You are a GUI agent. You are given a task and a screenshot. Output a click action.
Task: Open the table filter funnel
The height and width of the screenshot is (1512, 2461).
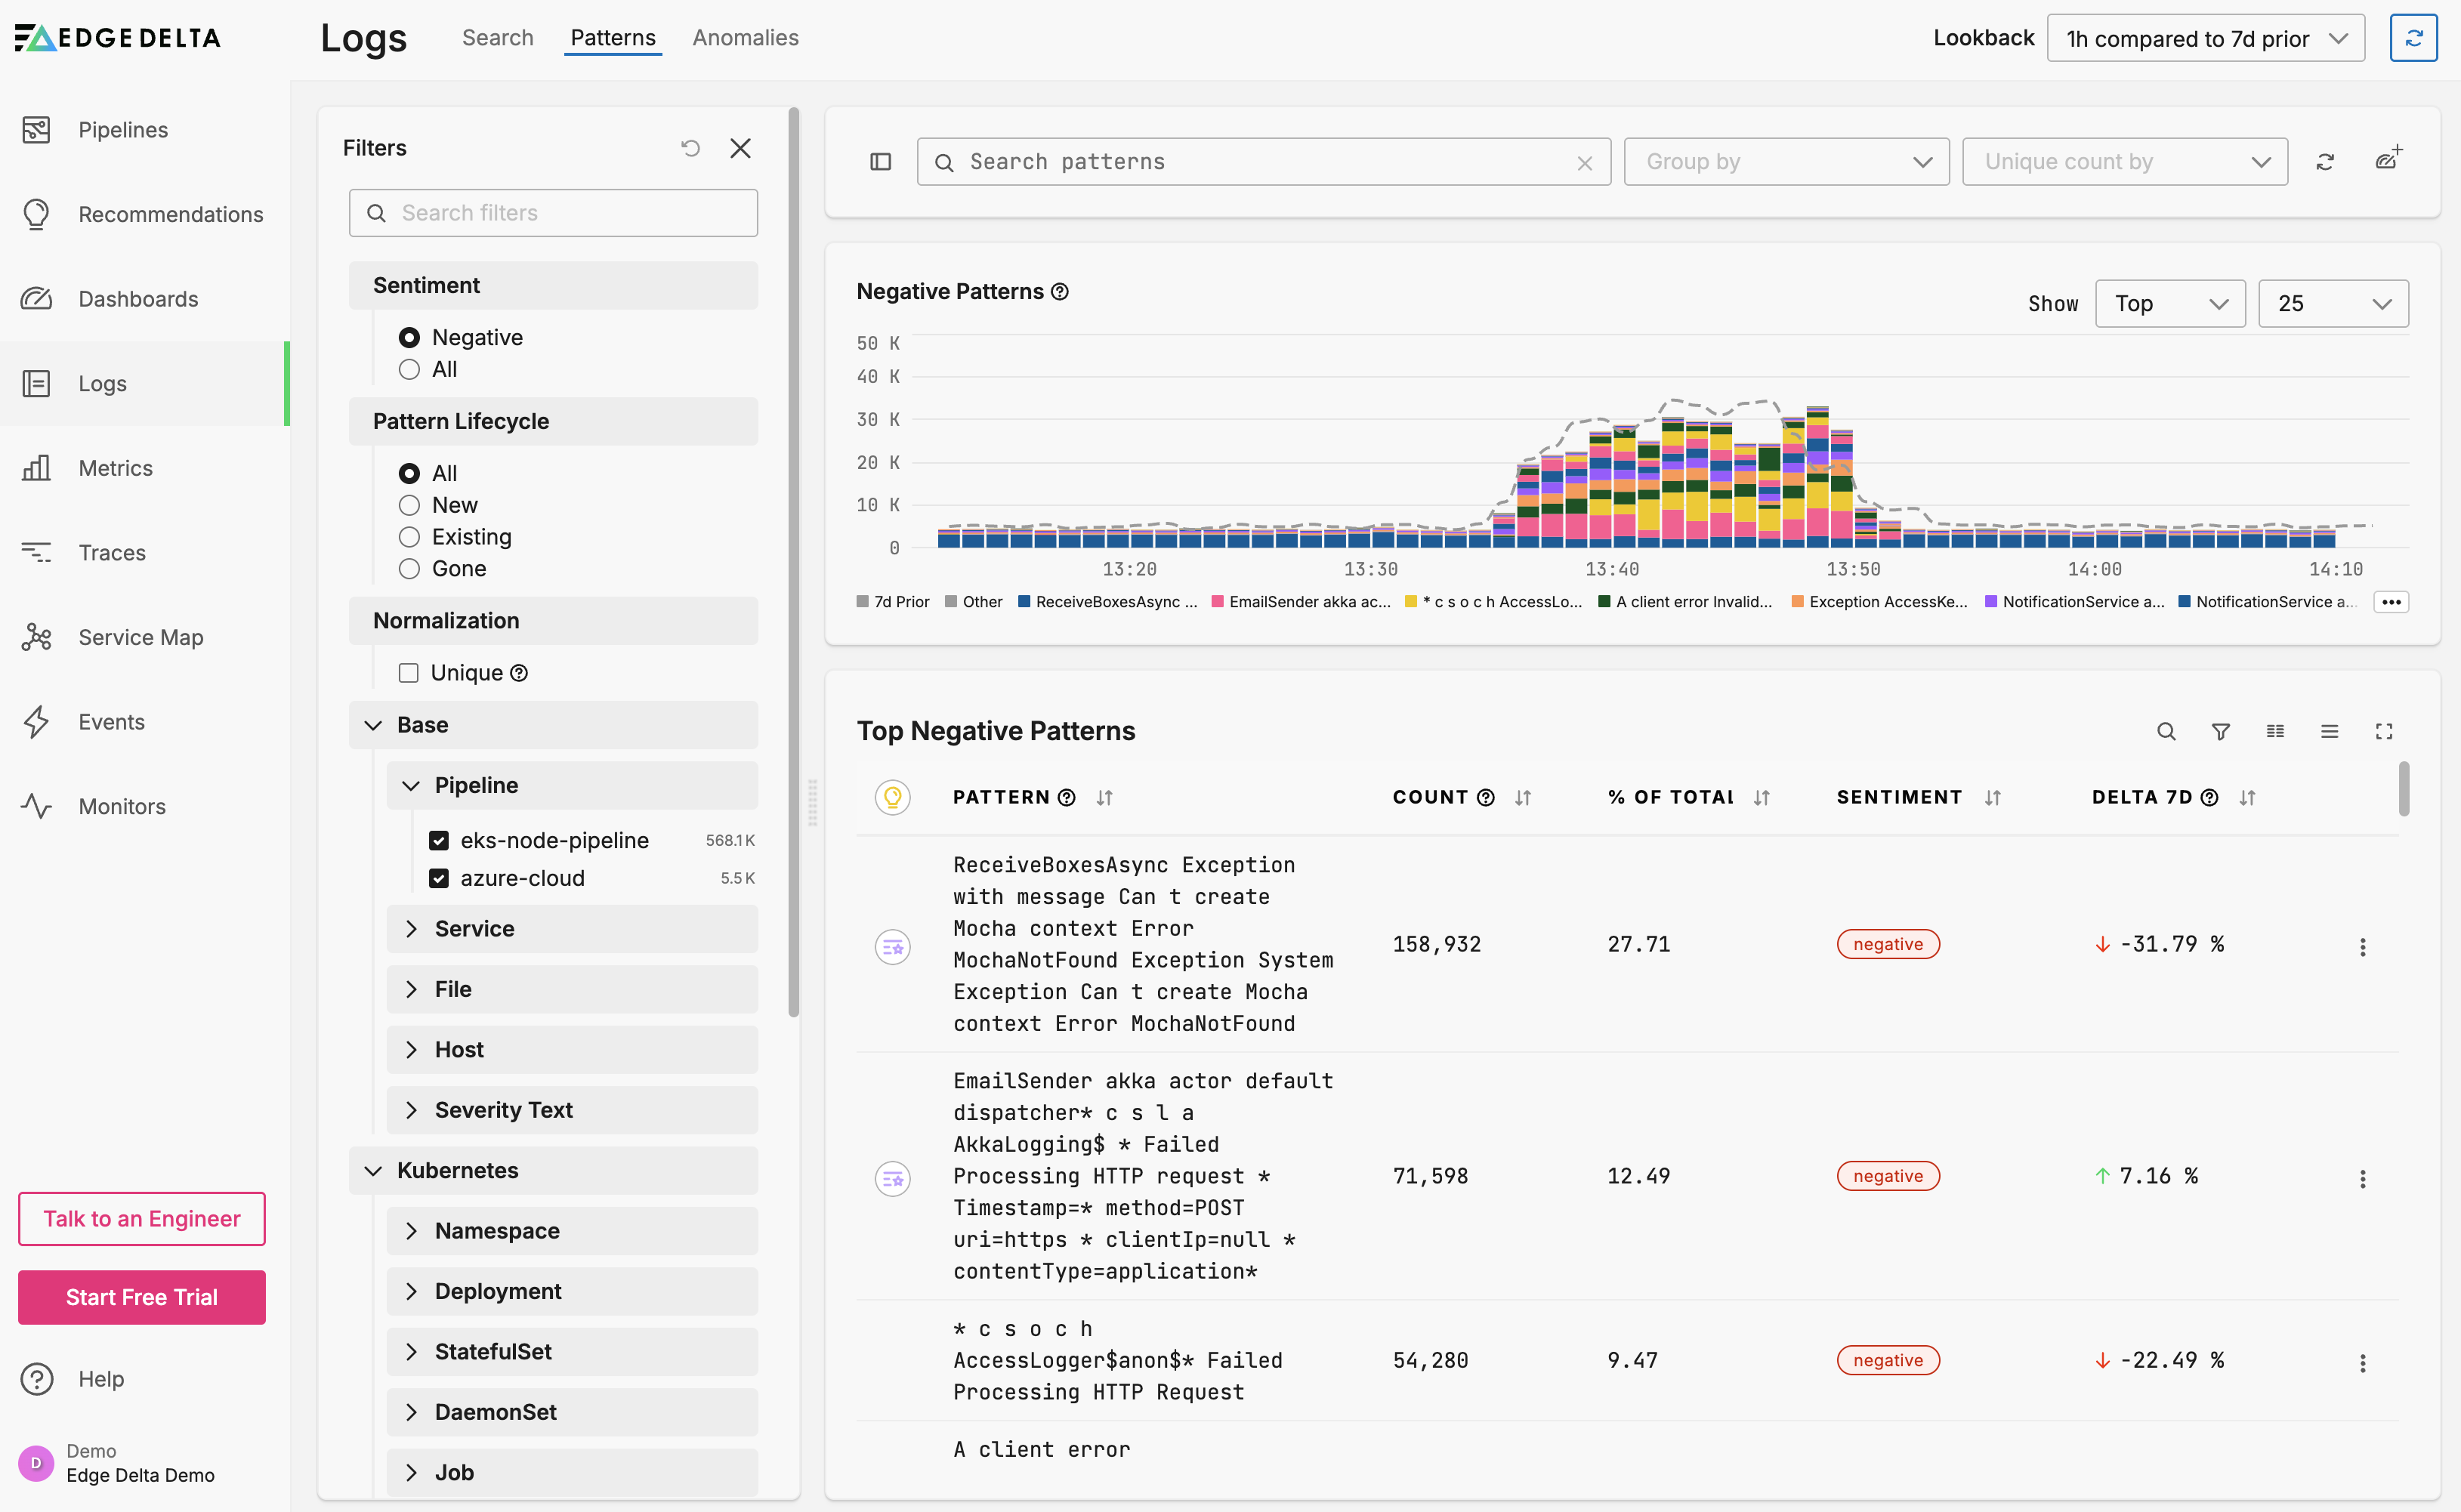click(x=2220, y=731)
